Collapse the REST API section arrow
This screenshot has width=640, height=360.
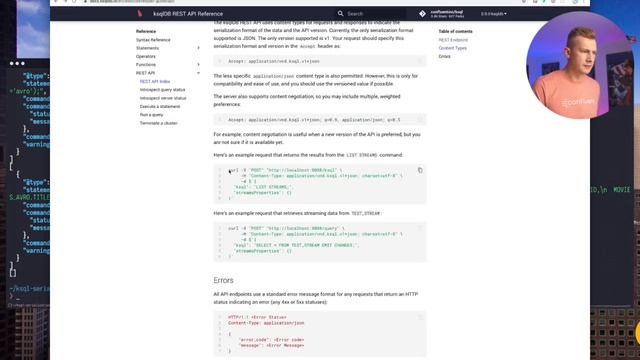[198, 73]
